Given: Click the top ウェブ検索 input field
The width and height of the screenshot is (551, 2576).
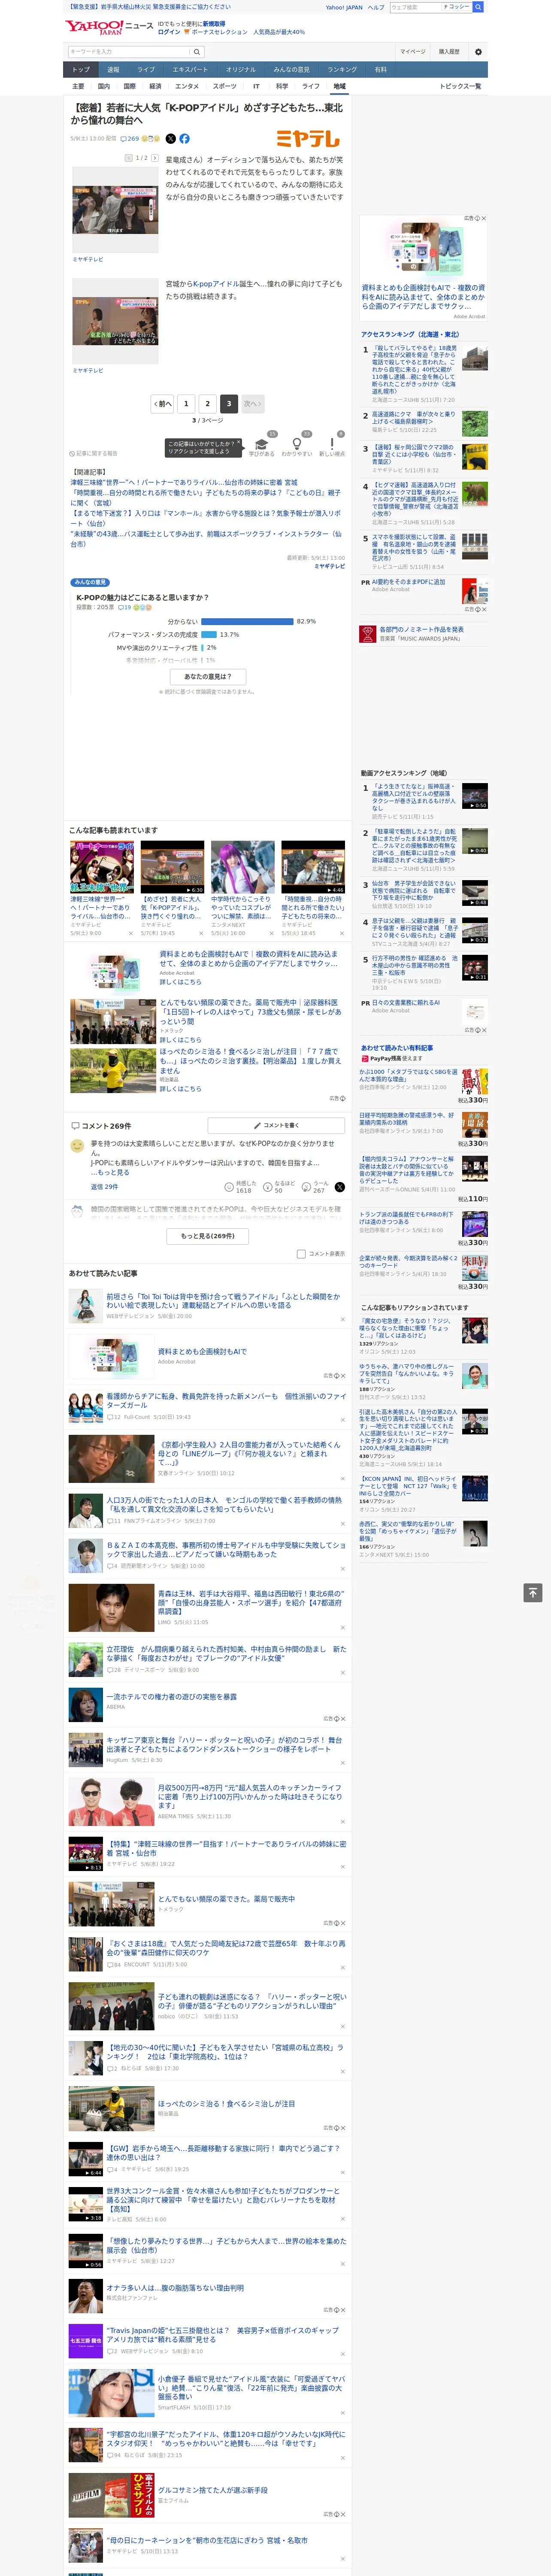Looking at the screenshot, I should [x=416, y=7].
